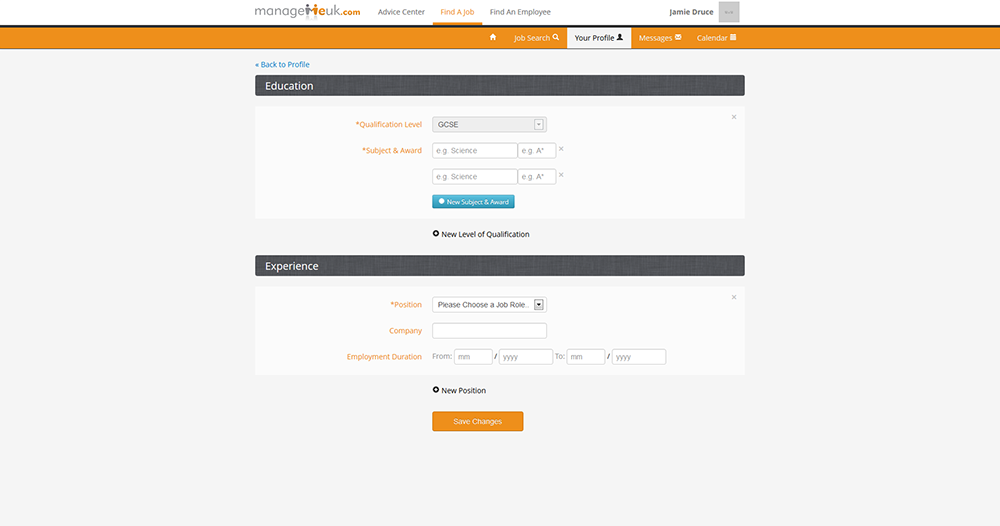Remove the first Subject & Award row
The width and height of the screenshot is (1000, 526).
561,149
